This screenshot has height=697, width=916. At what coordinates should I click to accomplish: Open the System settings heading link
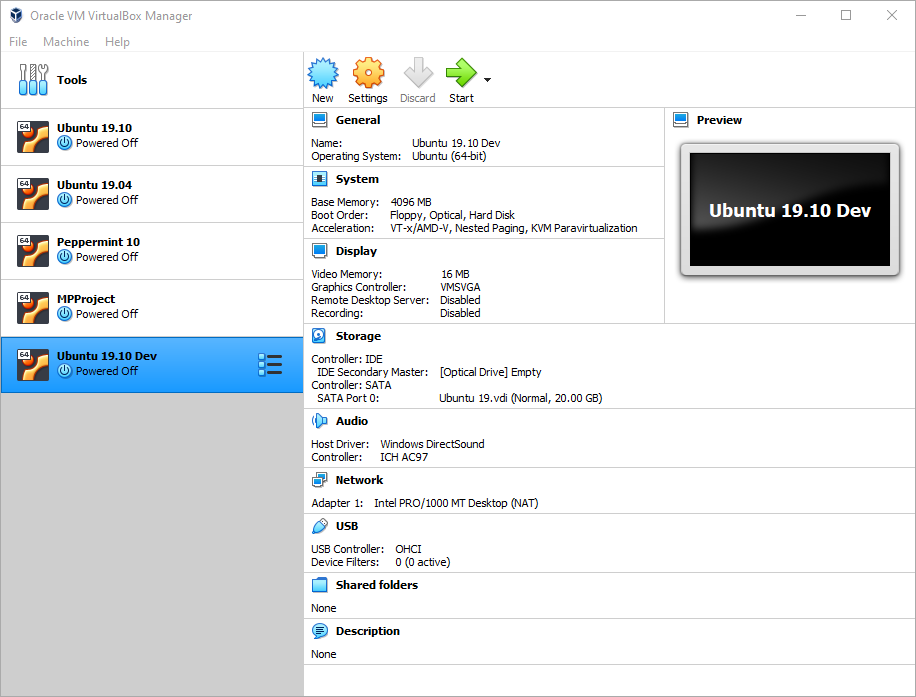tap(358, 179)
